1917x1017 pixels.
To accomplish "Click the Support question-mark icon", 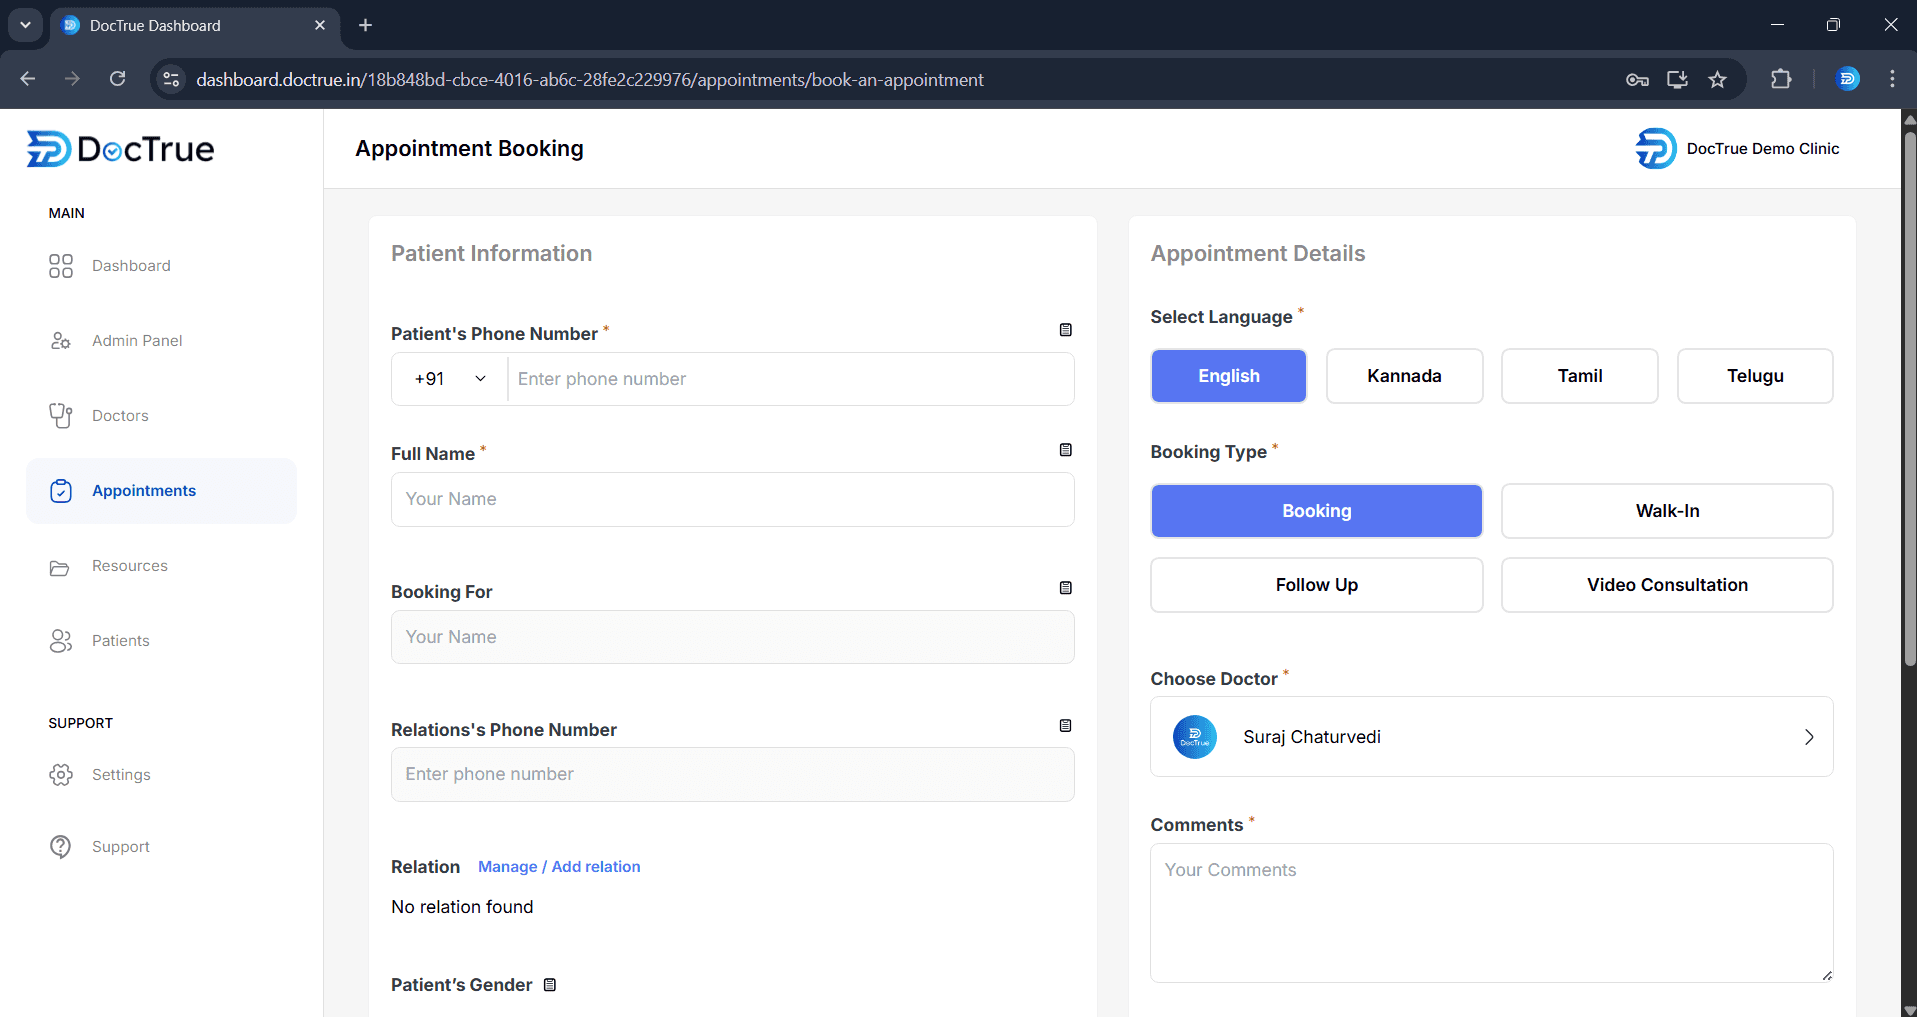I will [x=61, y=847].
